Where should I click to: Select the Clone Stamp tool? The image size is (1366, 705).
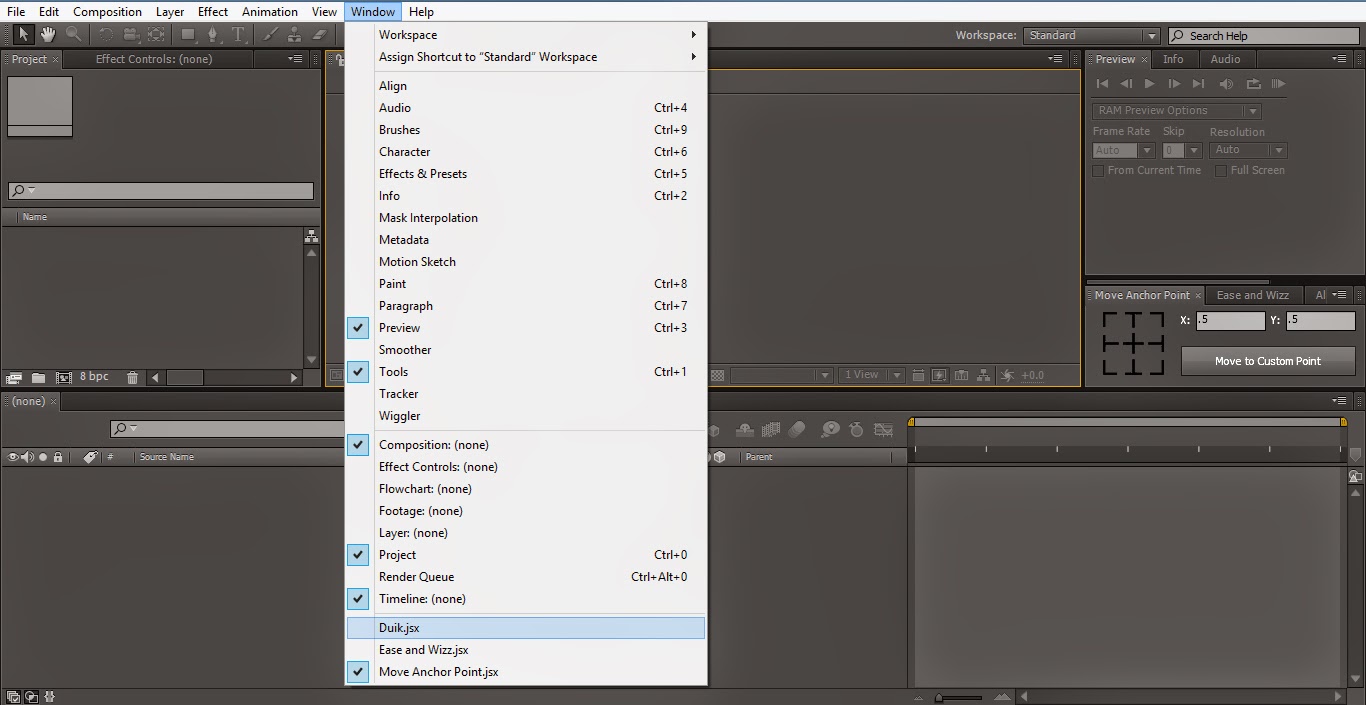(295, 33)
